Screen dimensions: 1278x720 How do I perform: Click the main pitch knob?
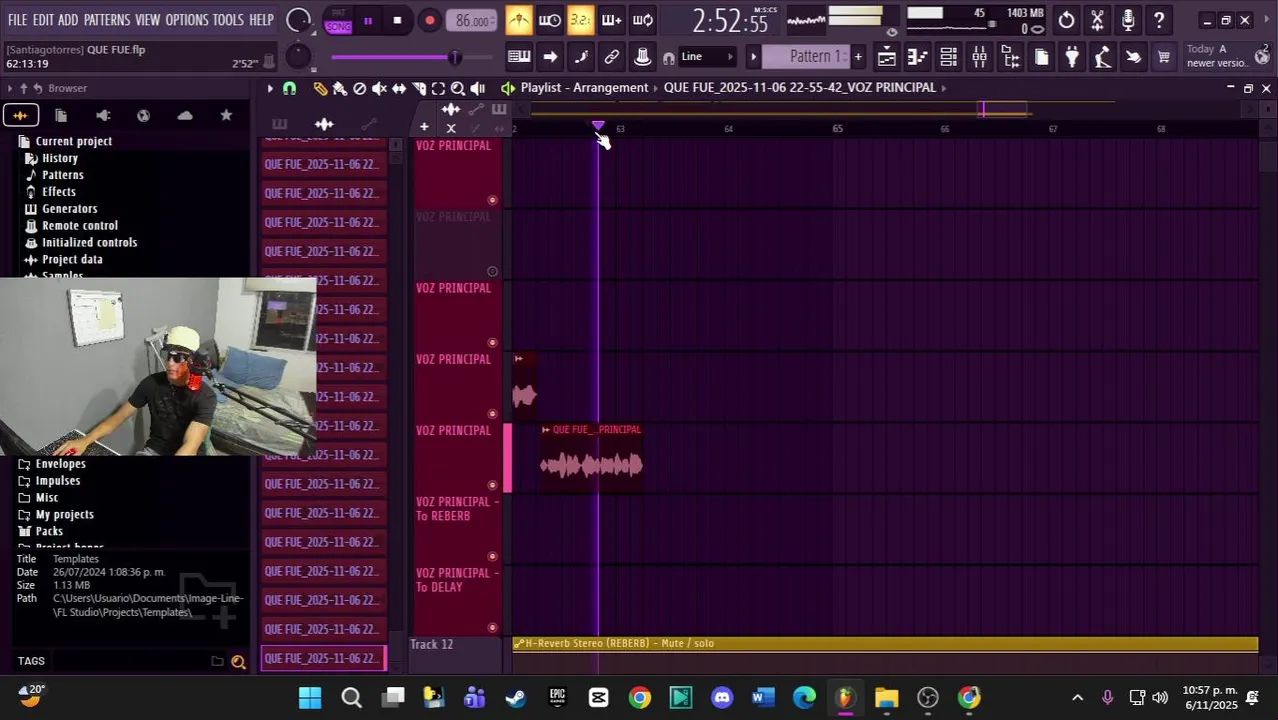pyautogui.click(x=298, y=57)
